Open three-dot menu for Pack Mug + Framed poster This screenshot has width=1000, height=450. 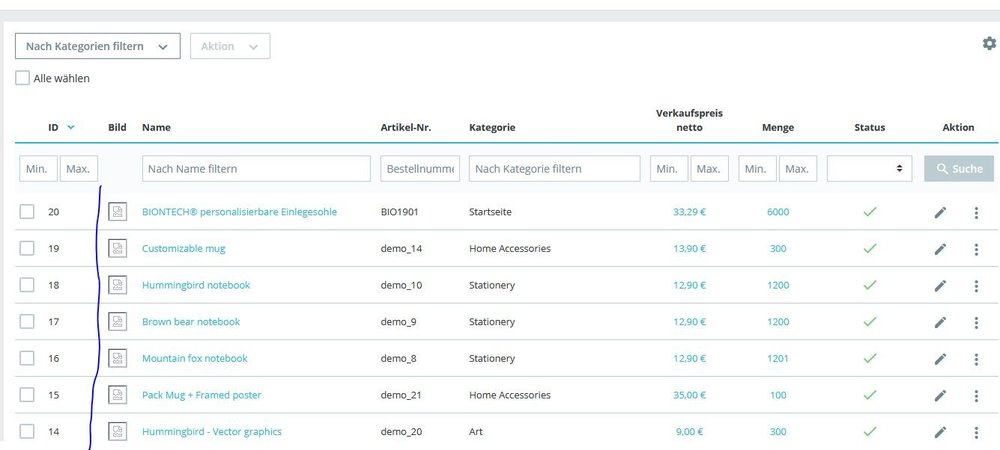point(976,395)
